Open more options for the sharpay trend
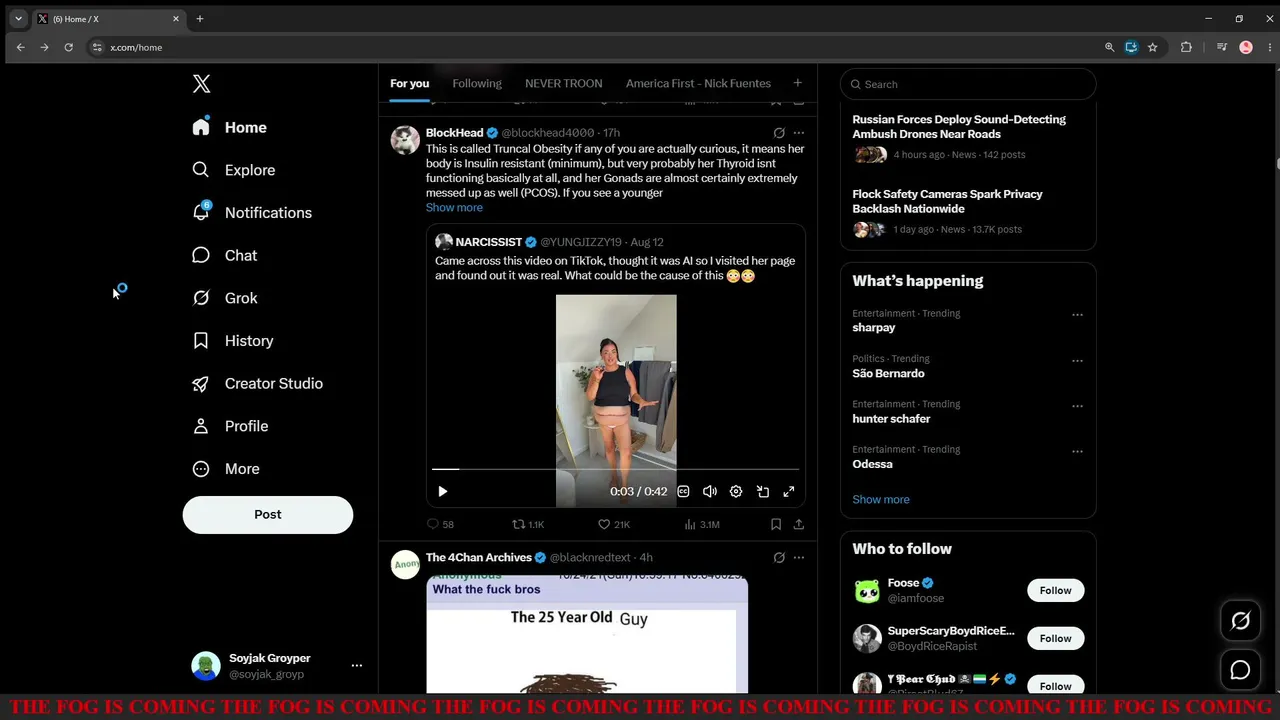This screenshot has width=1280, height=720. click(1077, 315)
